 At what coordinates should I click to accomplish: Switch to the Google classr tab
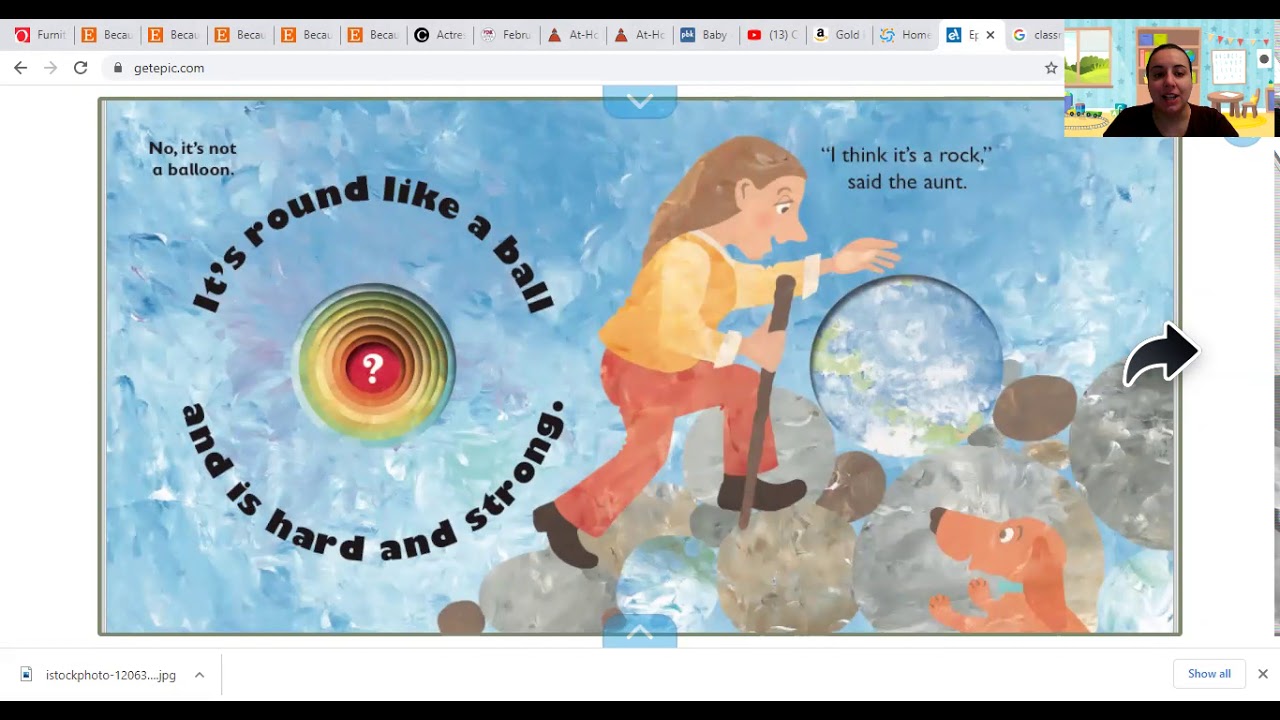click(1036, 35)
